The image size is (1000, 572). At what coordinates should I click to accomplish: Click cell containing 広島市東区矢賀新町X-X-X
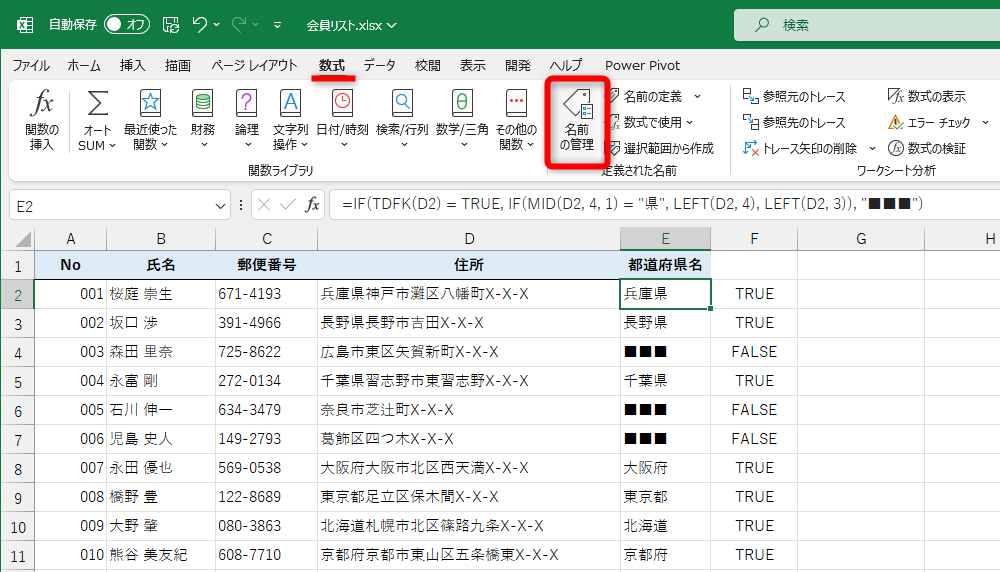(469, 352)
